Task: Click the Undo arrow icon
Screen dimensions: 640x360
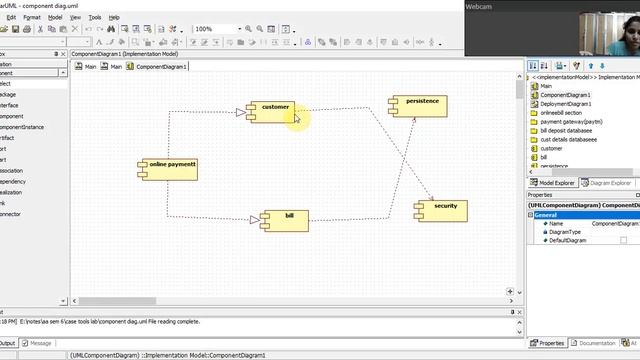Action: (x=88, y=29)
